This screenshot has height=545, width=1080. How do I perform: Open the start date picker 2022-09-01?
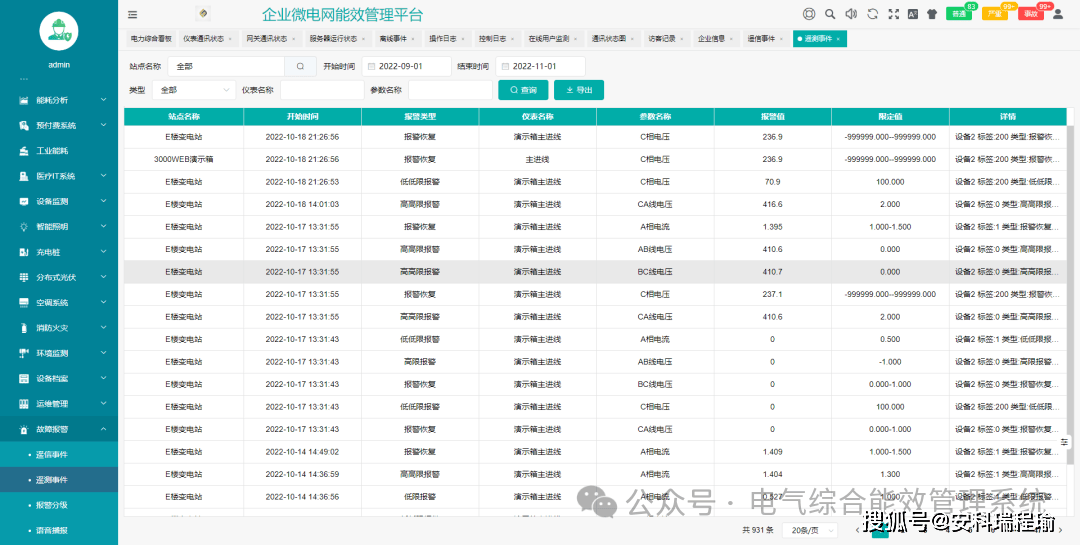pyautogui.click(x=407, y=66)
